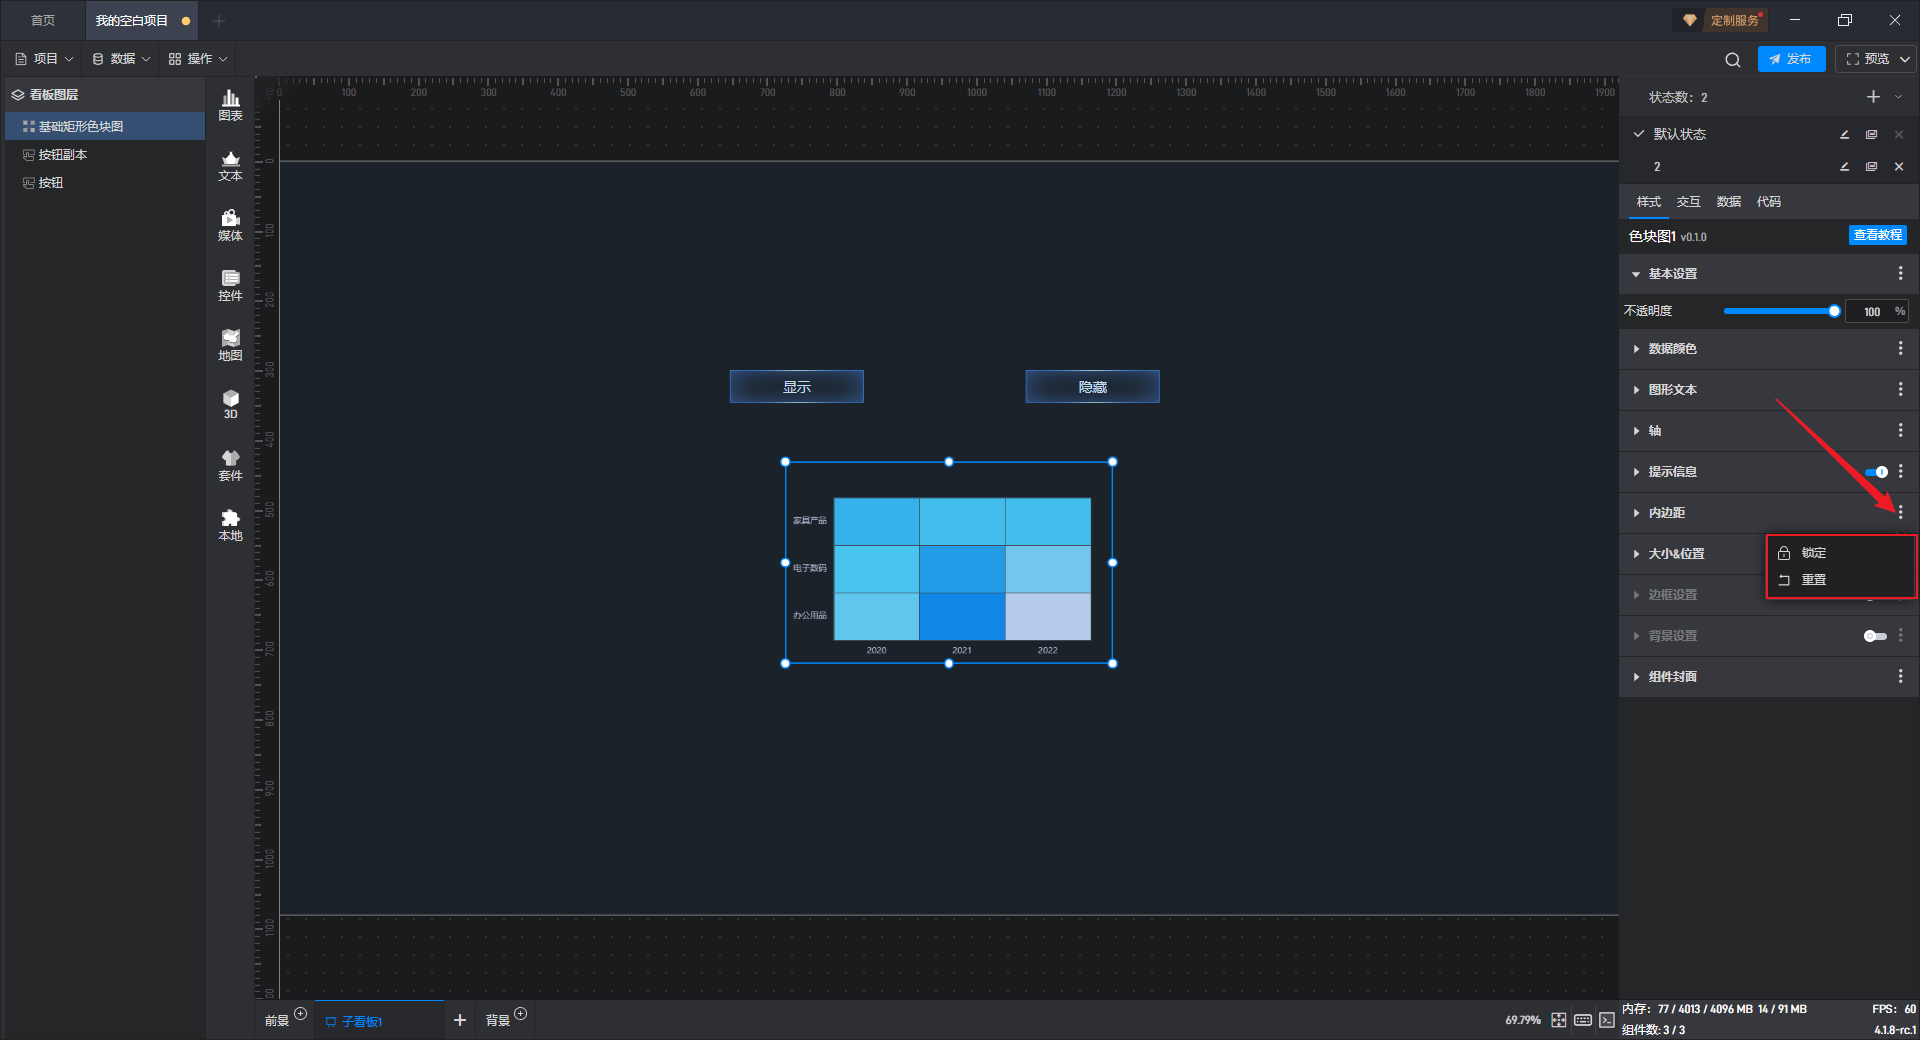Viewport: 1920px width, 1040px height.
Task: Expand the 大小&位置 section
Action: [1636, 554]
